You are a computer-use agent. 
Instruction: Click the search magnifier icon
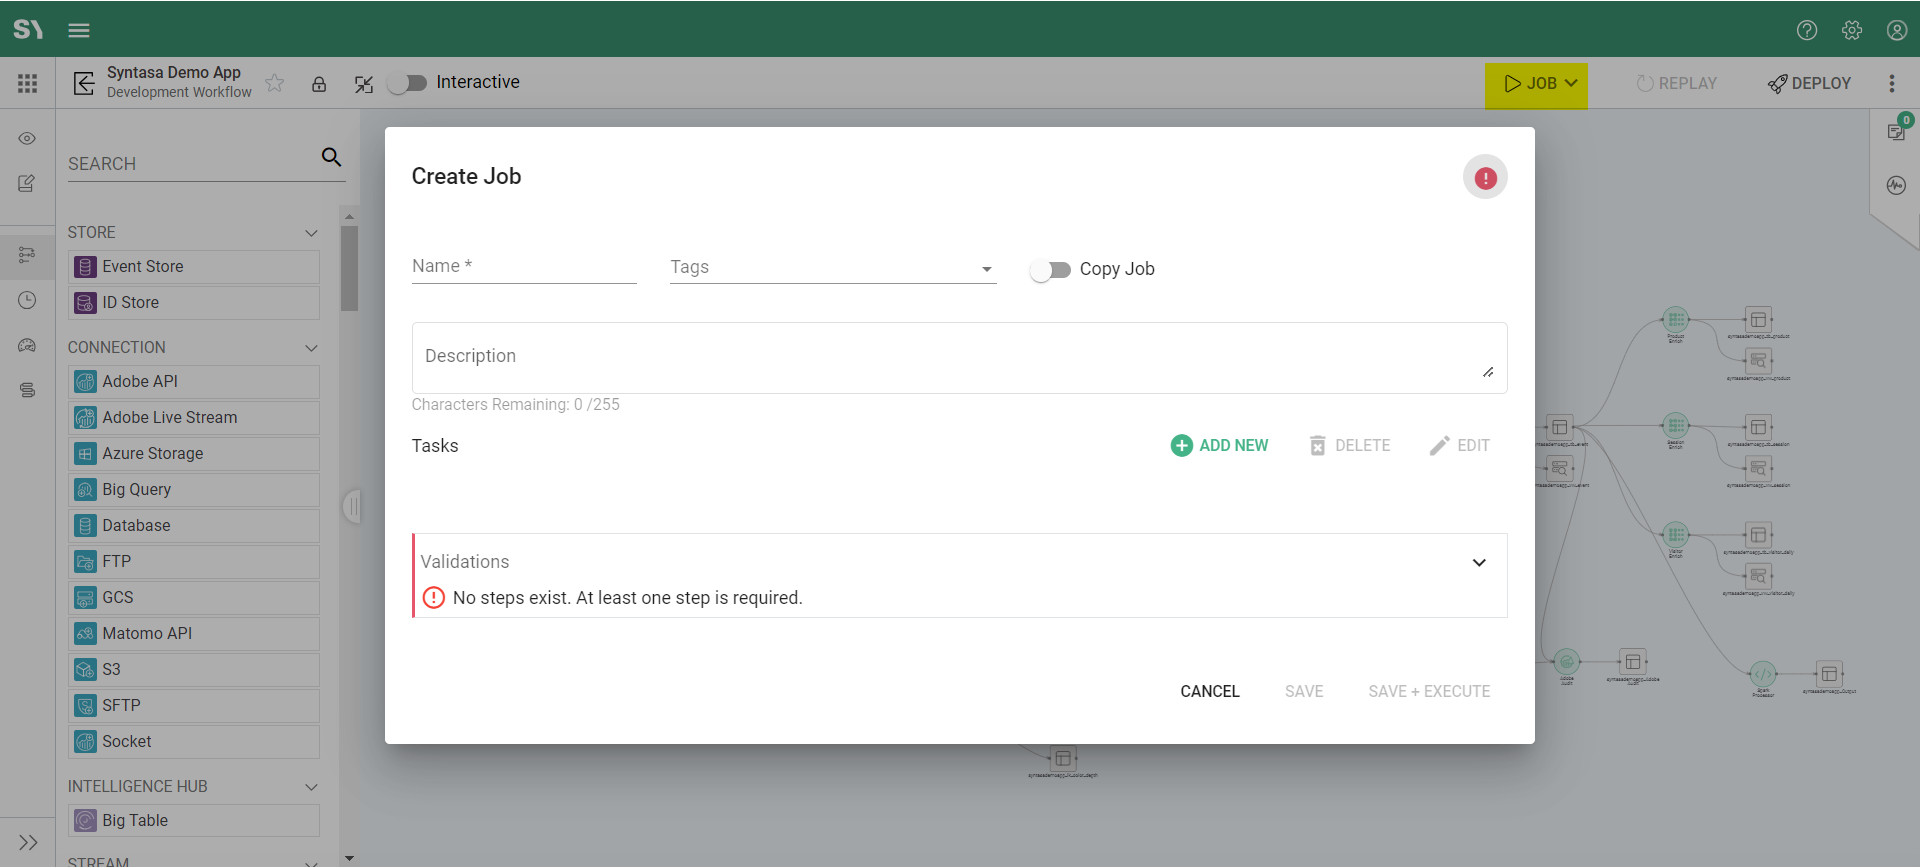(331, 157)
